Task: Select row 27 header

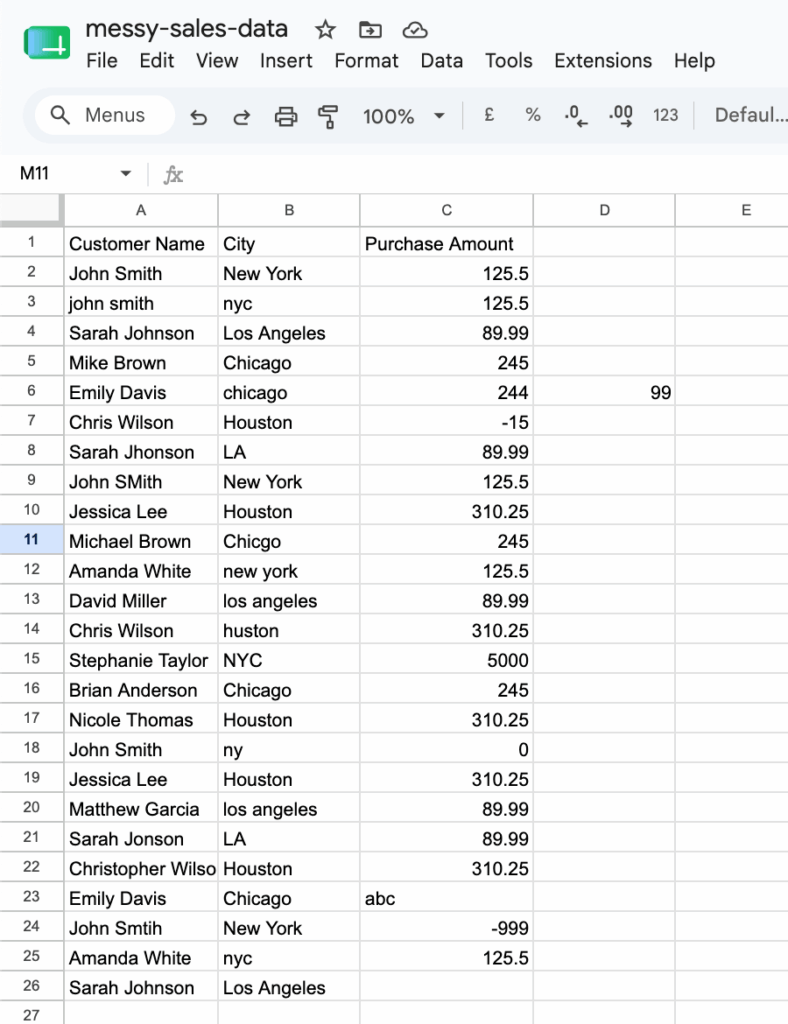Action: tap(31, 1014)
